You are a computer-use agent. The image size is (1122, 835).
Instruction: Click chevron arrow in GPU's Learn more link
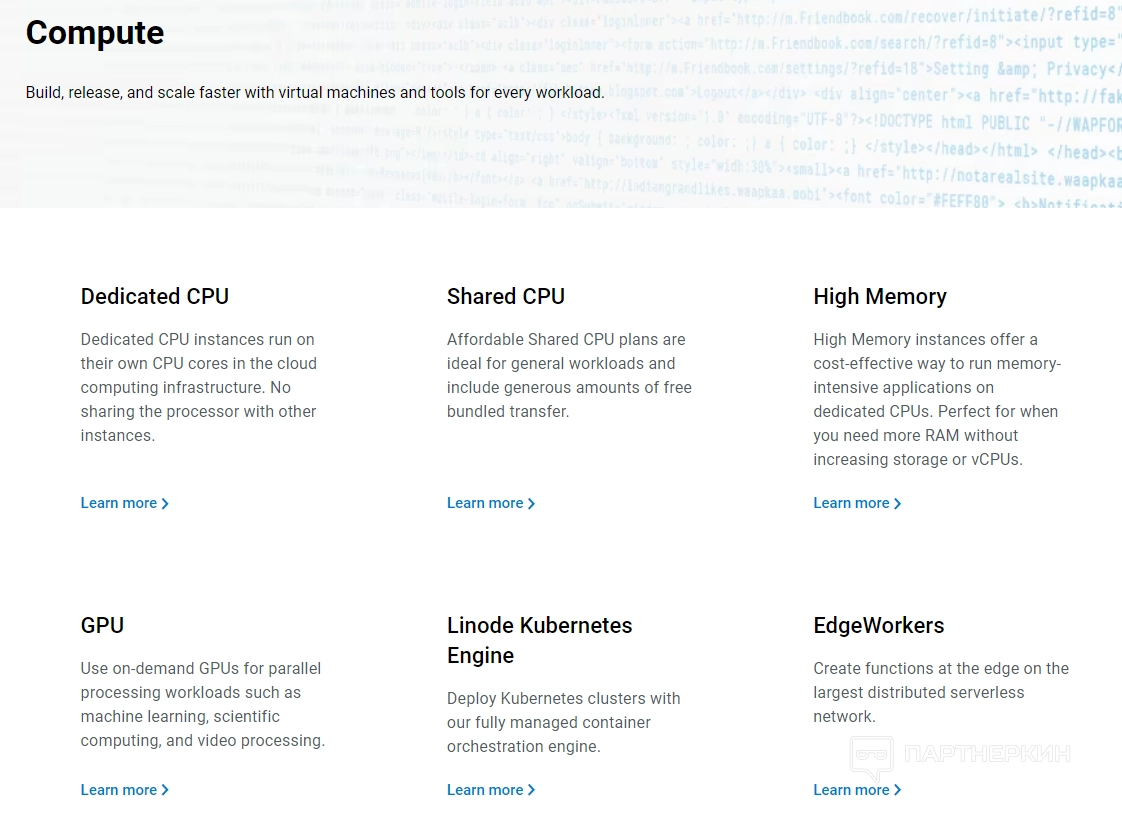pos(165,791)
